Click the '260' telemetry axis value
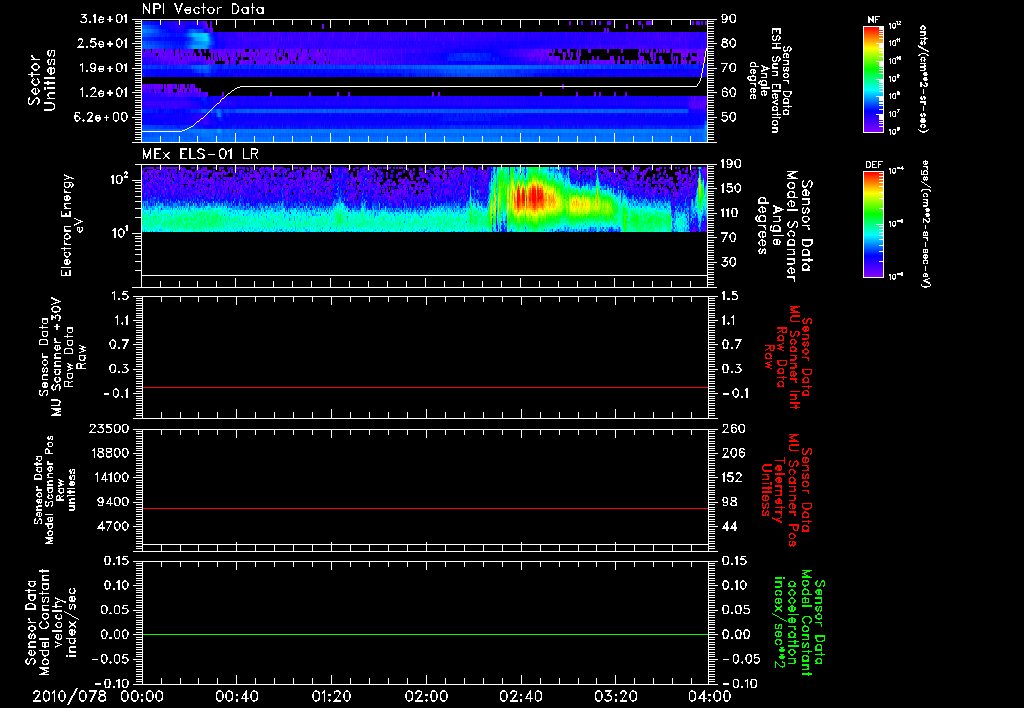Viewport: 1024px width, 708px height. tap(733, 428)
